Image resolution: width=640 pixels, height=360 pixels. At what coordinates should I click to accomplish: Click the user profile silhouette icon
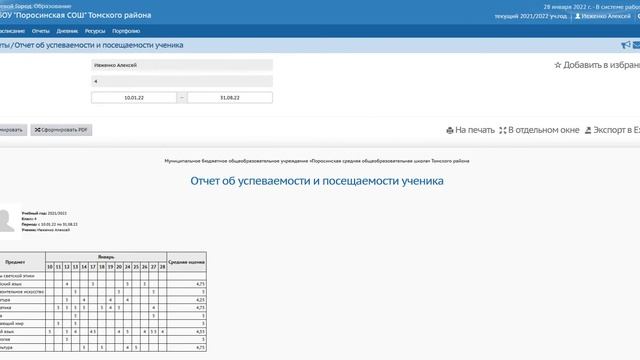point(578,16)
